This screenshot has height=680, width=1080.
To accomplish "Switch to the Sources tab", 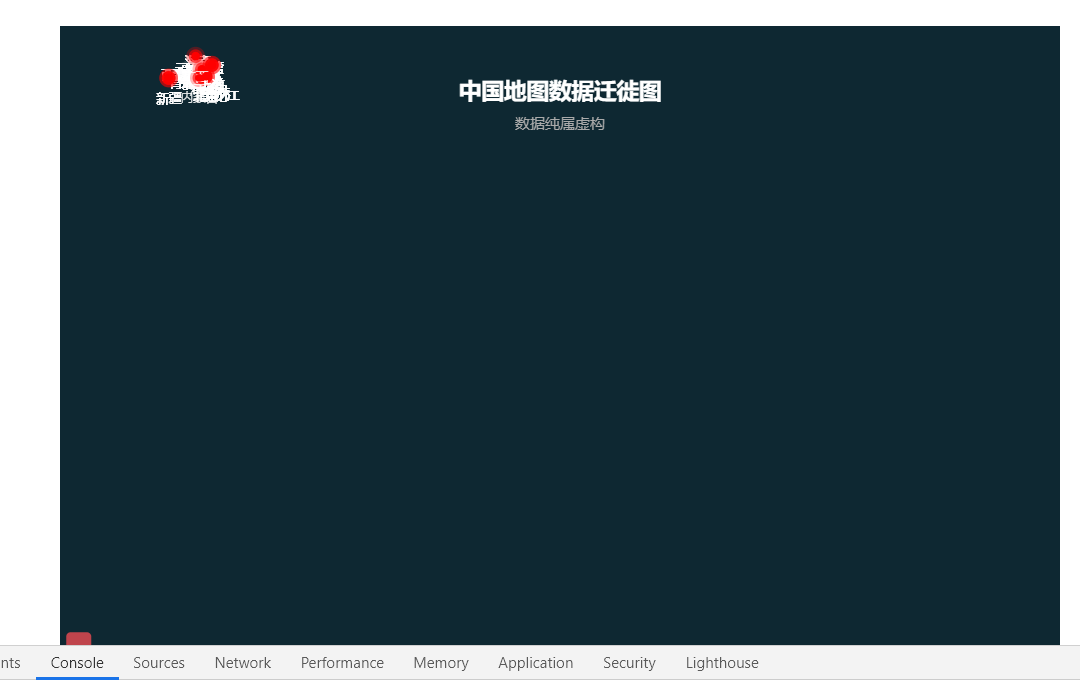I will pos(159,663).
